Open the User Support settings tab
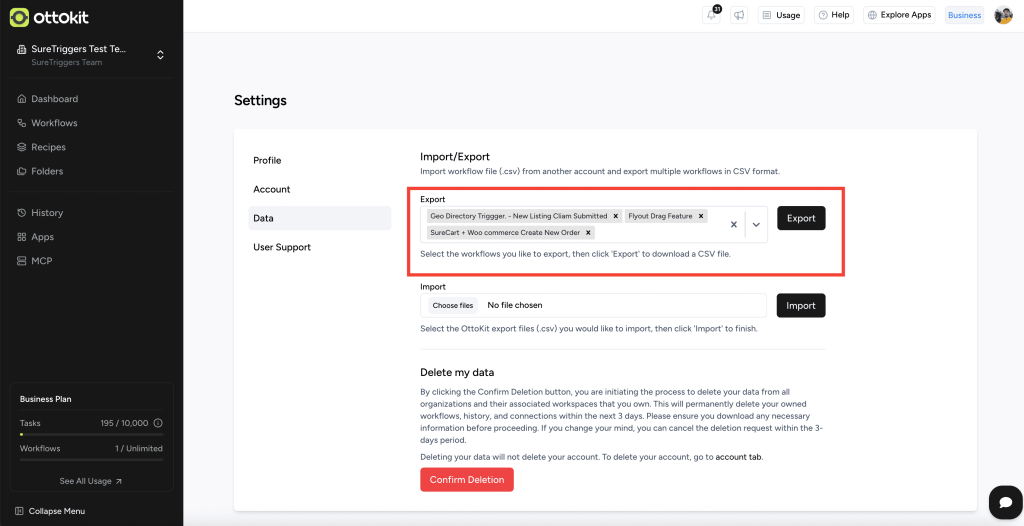Screen dimensions: 1024x526 [282, 247]
